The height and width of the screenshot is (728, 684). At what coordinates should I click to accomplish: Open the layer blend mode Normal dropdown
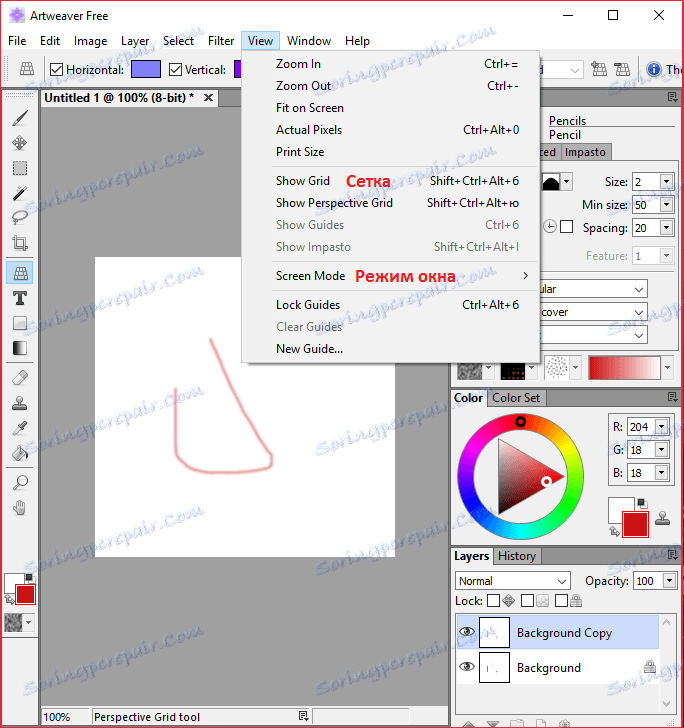(x=513, y=581)
